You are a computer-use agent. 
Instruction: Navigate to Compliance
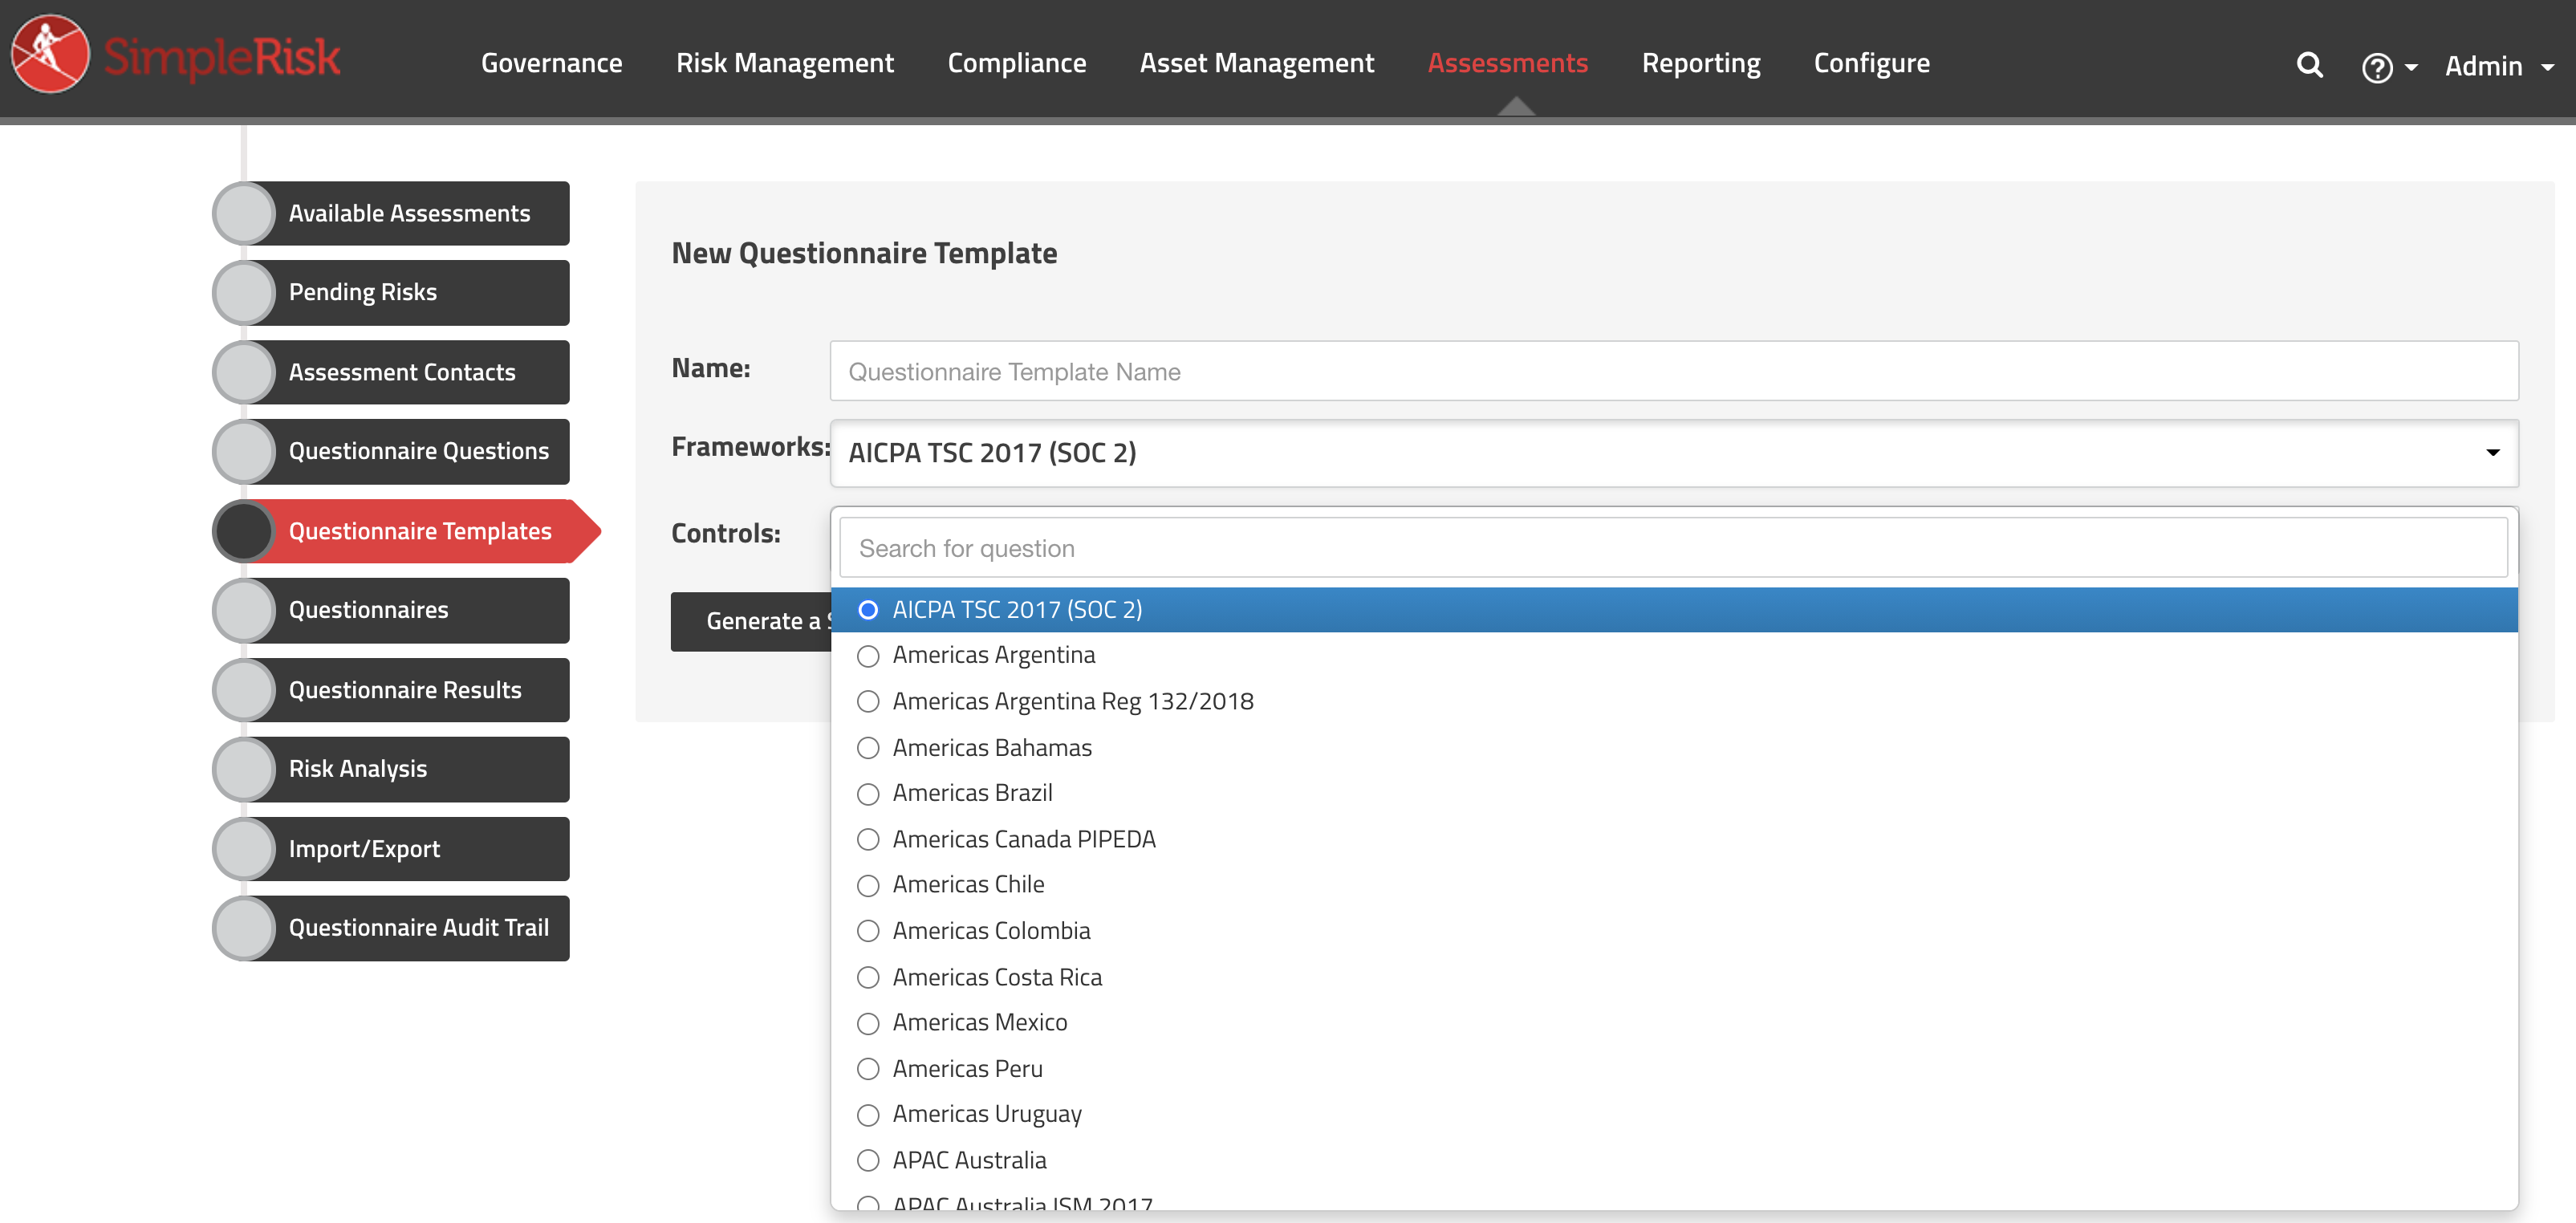(1016, 62)
